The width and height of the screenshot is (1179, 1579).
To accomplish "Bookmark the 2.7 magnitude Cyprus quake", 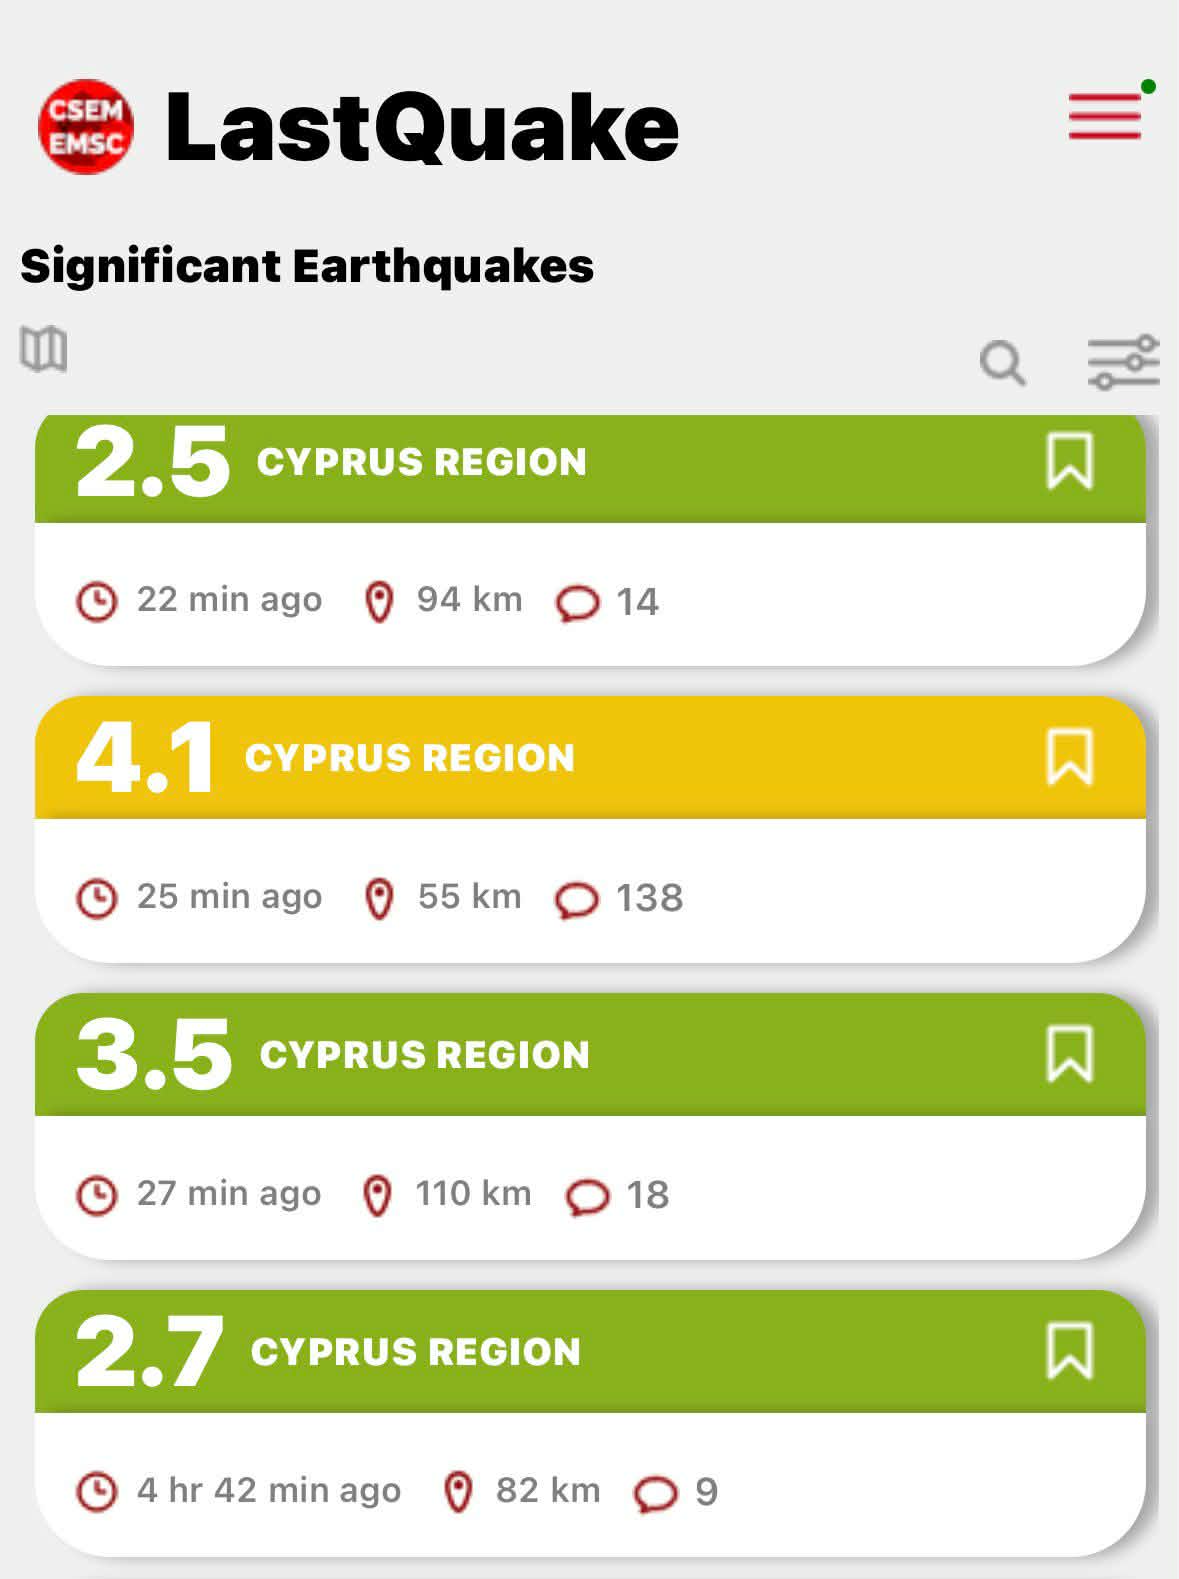I will click(1069, 1351).
